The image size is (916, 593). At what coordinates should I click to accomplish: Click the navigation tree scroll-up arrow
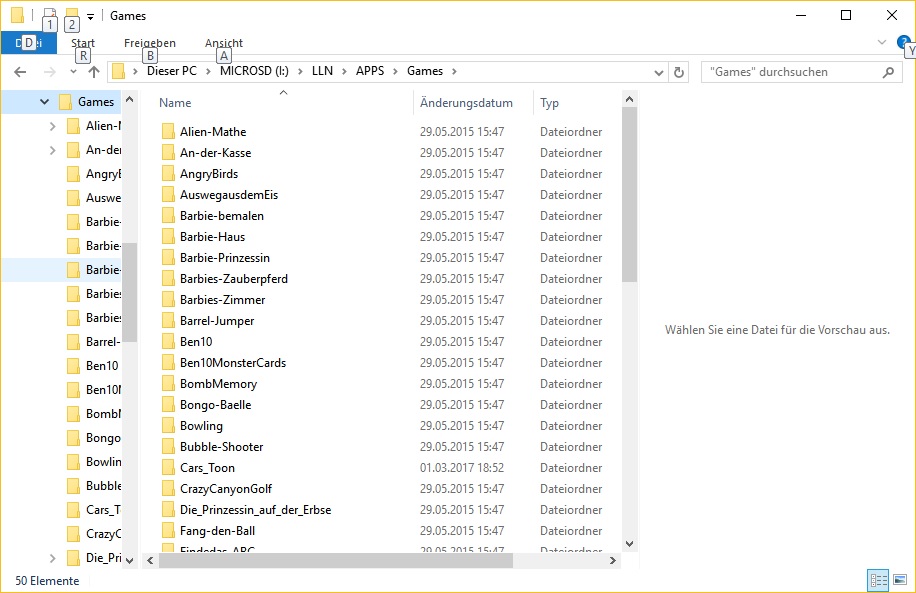(x=130, y=100)
